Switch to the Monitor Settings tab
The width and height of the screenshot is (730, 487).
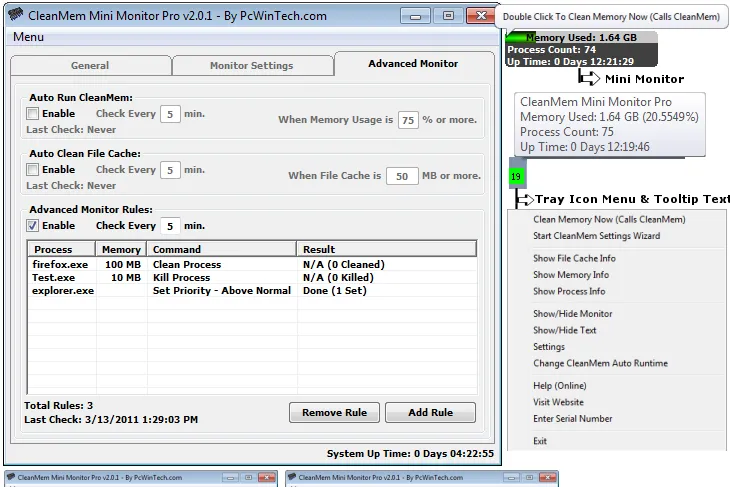tap(252, 66)
